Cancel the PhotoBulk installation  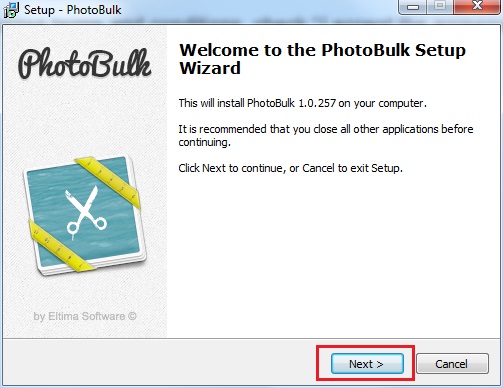coord(452,364)
